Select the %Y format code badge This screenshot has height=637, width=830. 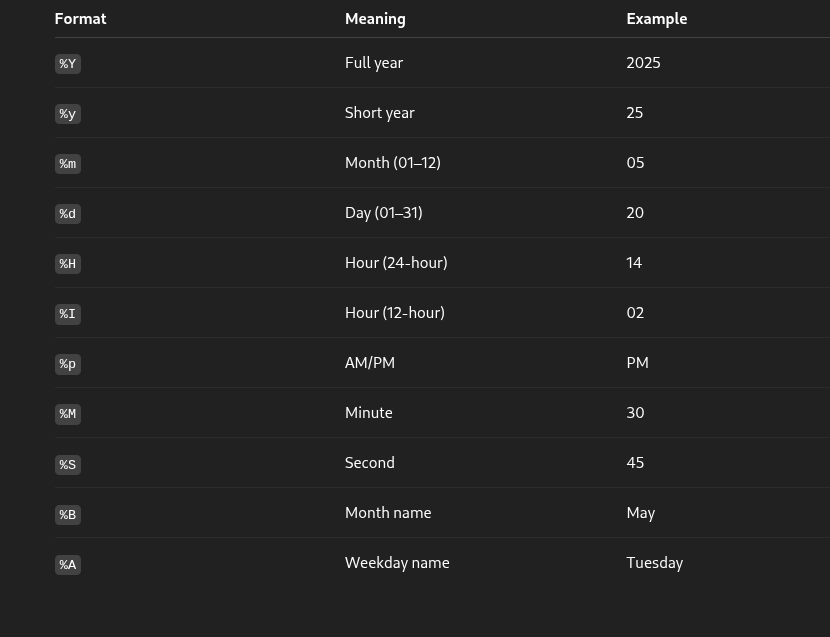[68, 64]
